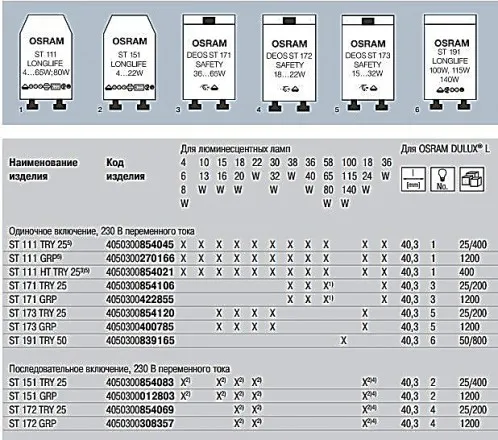
Task: Click the X mark in ST 191 TRY 50 row
Action: (344, 340)
